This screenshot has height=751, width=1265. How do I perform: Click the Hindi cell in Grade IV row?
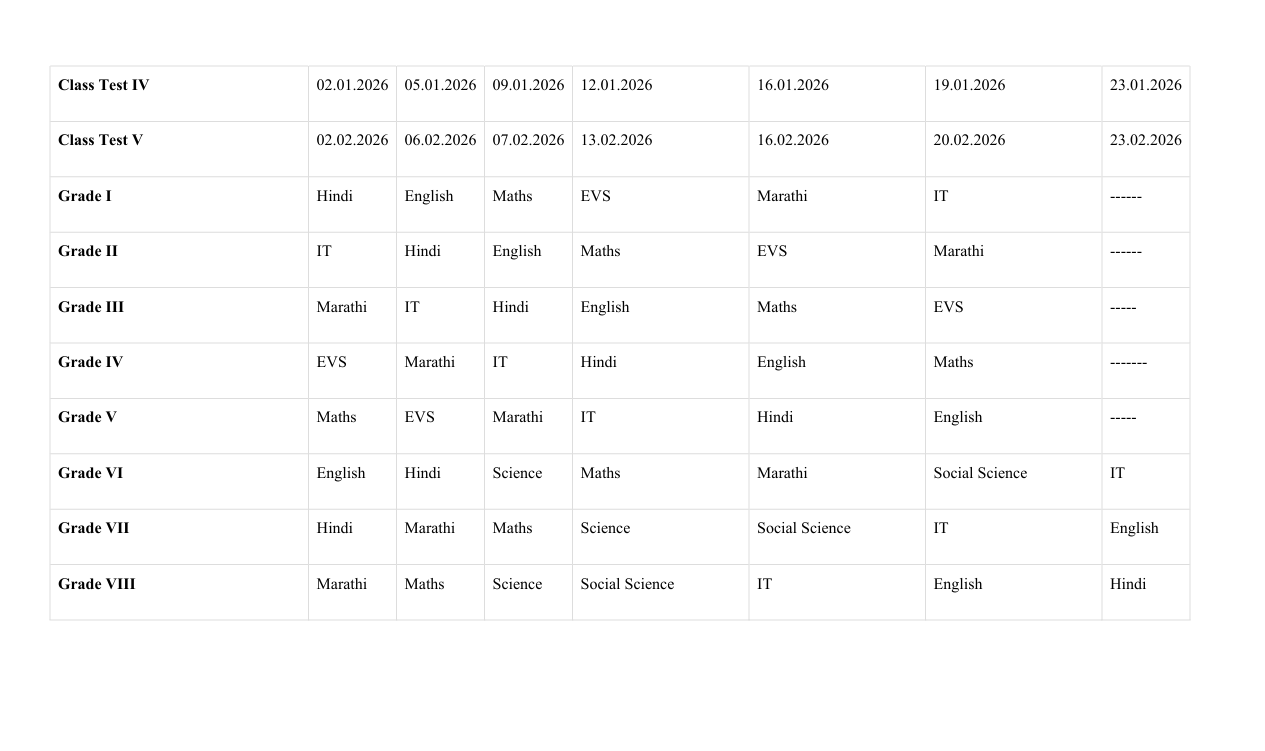(598, 362)
